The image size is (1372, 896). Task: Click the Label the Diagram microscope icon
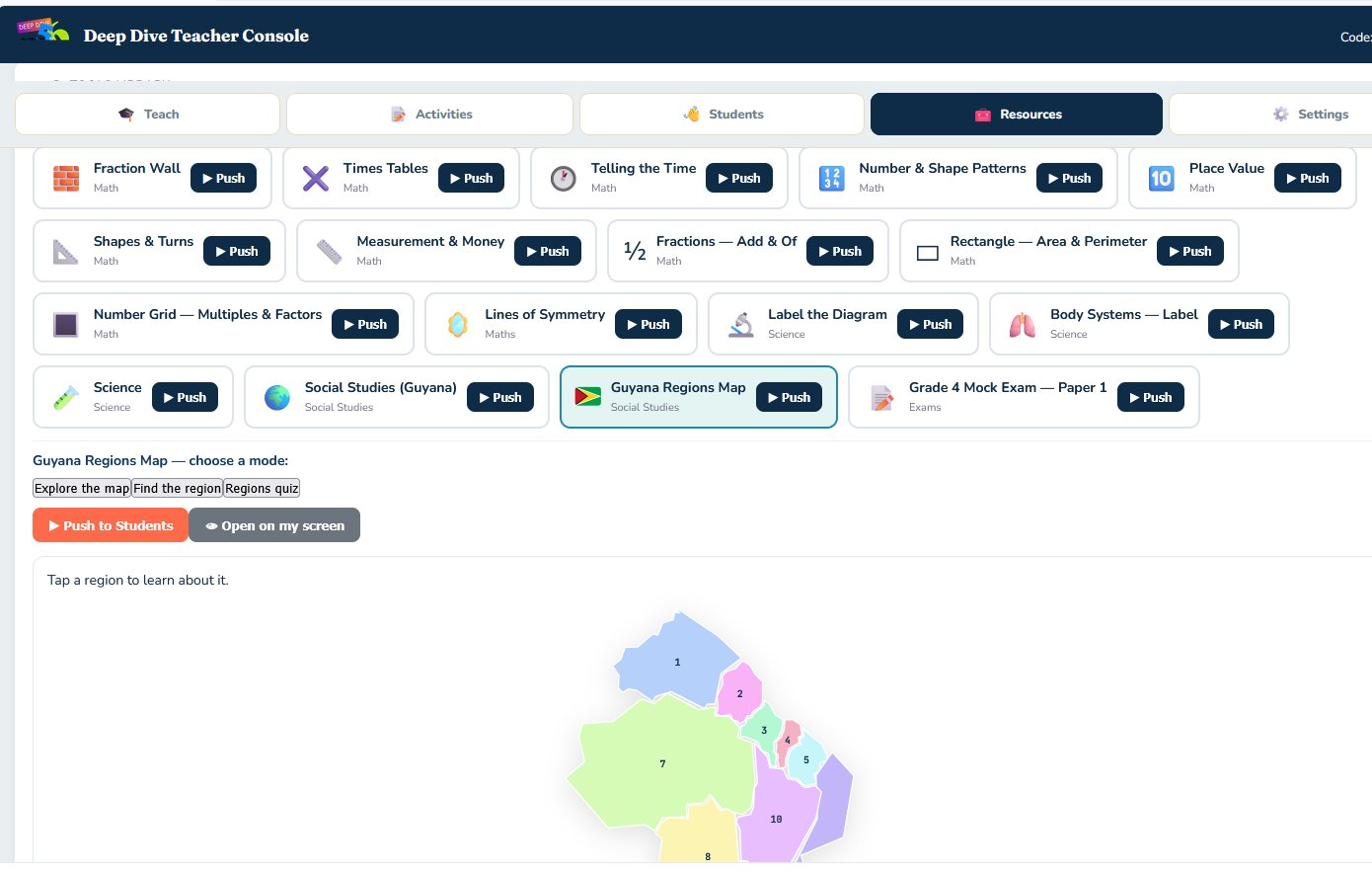point(740,324)
